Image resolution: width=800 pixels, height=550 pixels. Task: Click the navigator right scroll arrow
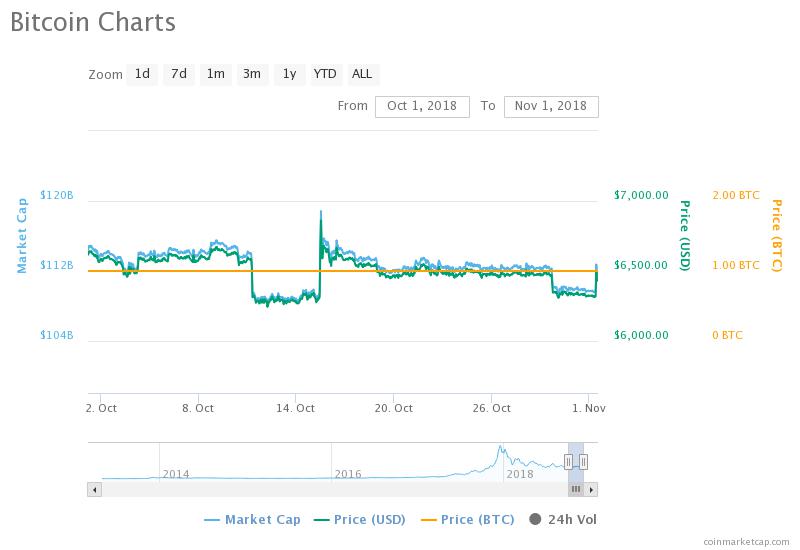pyautogui.click(x=592, y=490)
